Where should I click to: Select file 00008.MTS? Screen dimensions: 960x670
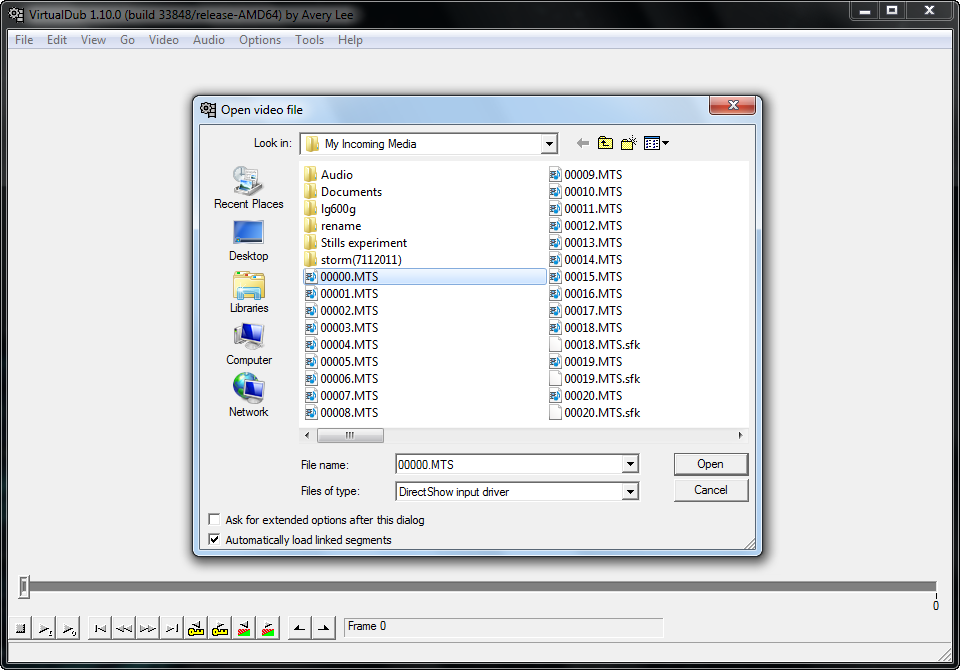coord(342,413)
